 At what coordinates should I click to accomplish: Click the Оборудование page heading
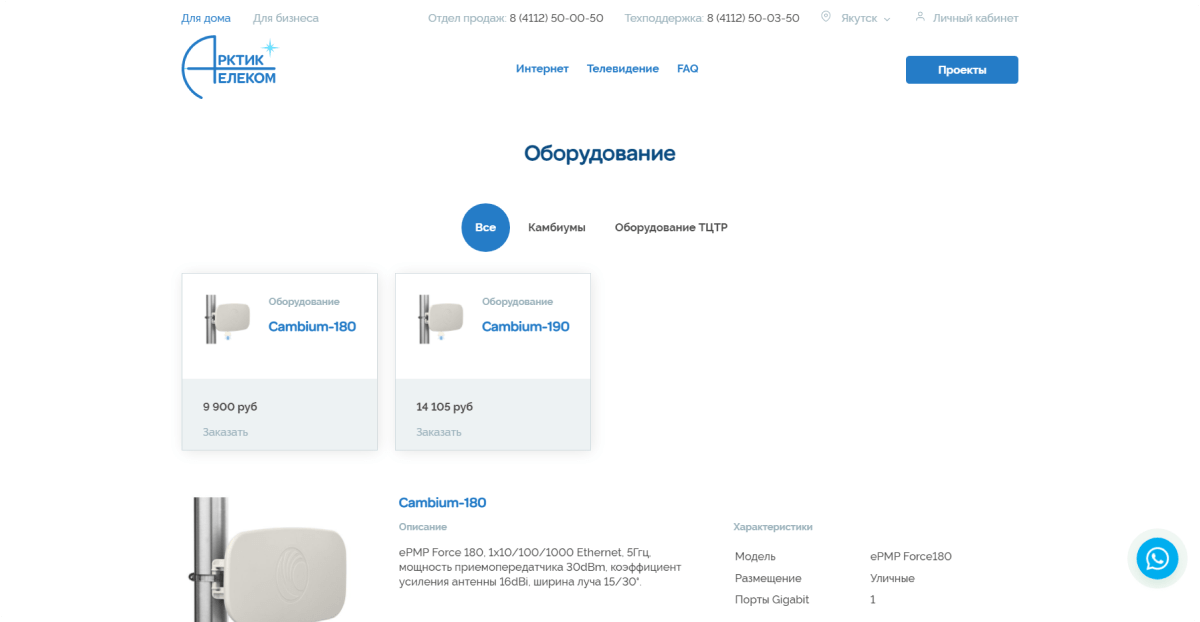coord(600,154)
